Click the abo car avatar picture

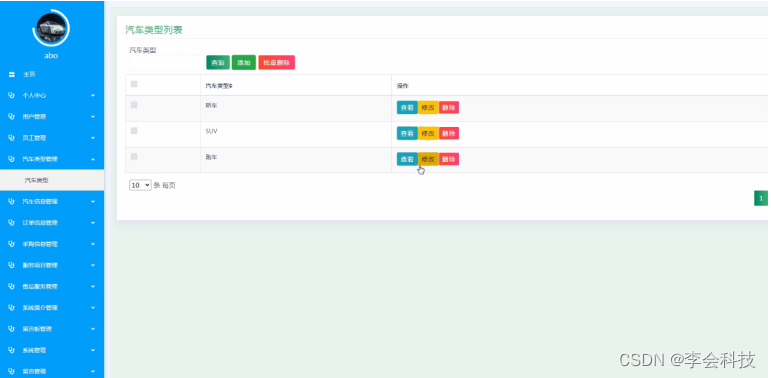pos(51,28)
